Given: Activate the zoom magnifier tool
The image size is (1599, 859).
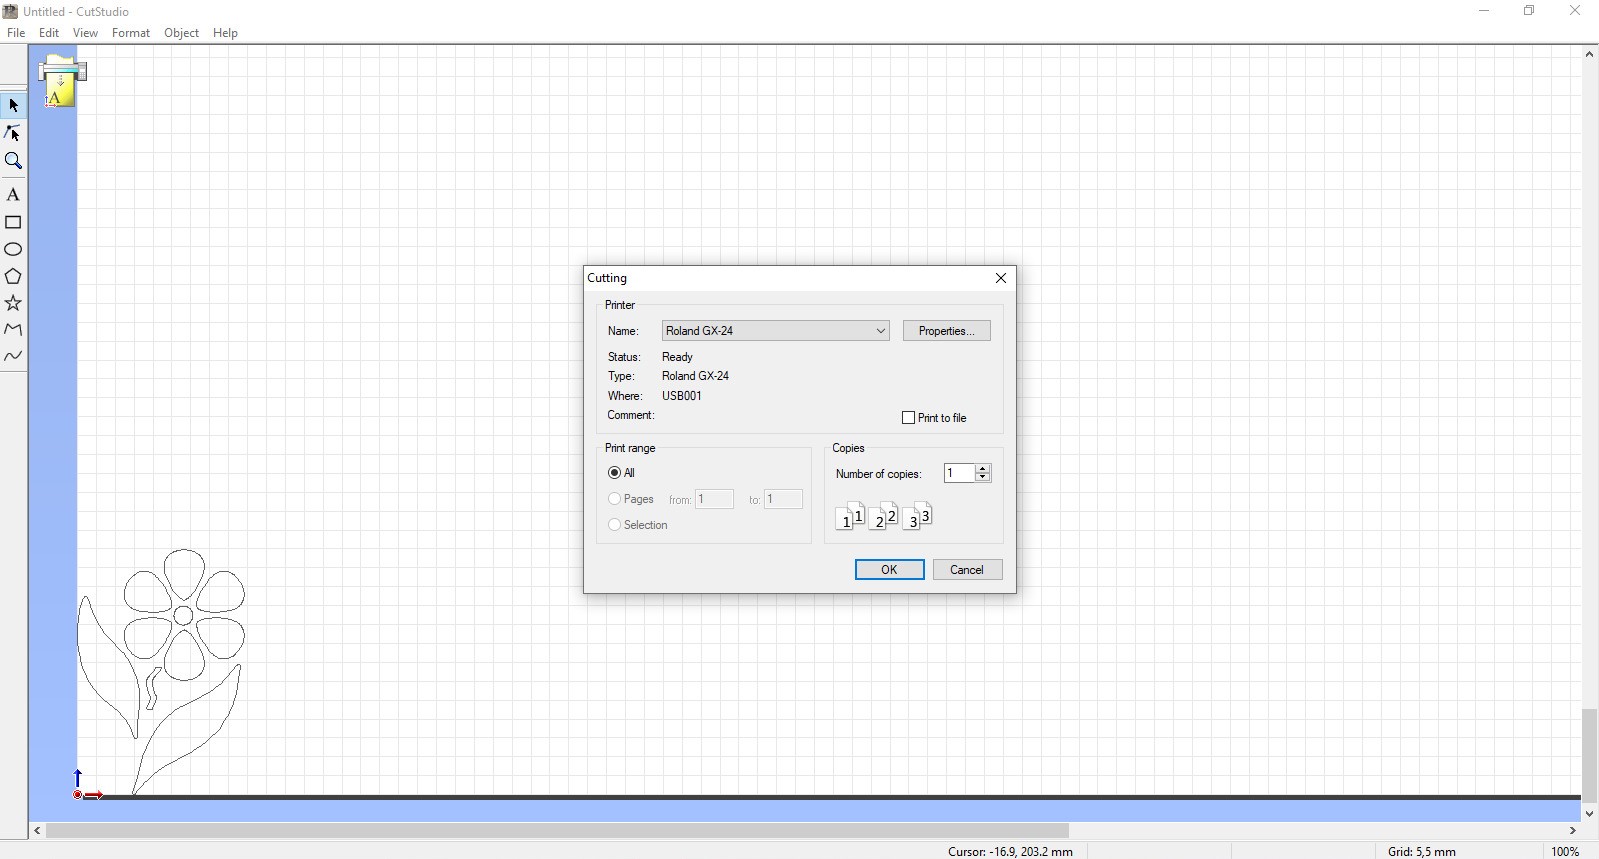Looking at the screenshot, I should click(x=13, y=160).
